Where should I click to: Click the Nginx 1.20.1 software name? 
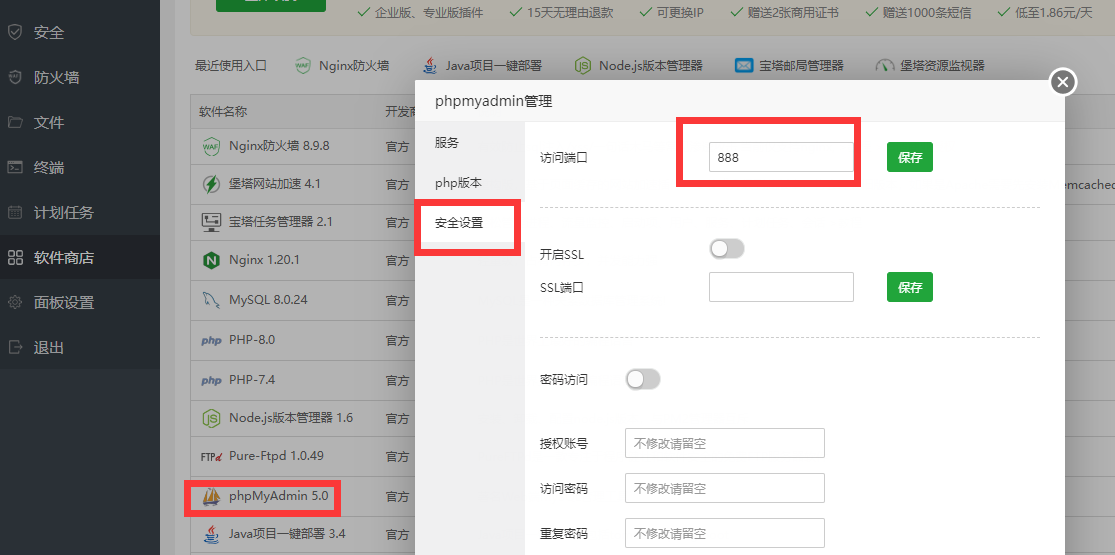[x=264, y=260]
